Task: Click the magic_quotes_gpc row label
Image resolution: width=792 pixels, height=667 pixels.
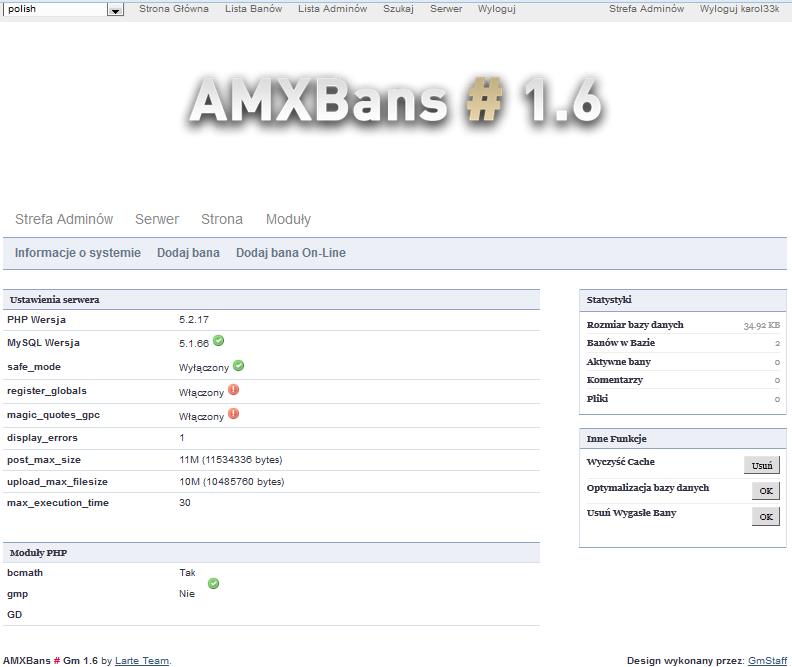Action: (x=54, y=415)
